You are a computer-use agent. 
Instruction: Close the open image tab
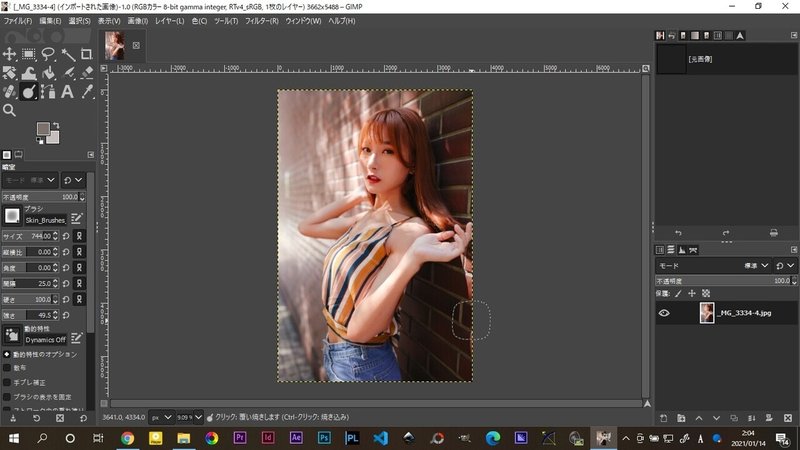[136, 45]
